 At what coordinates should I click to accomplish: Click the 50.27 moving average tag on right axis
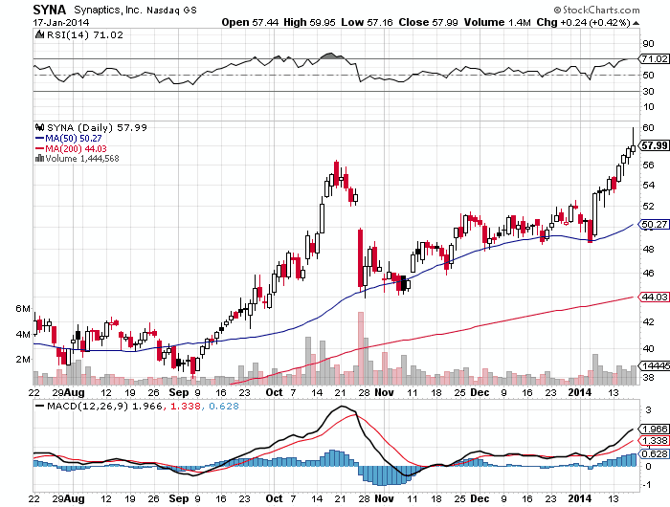pyautogui.click(x=654, y=224)
